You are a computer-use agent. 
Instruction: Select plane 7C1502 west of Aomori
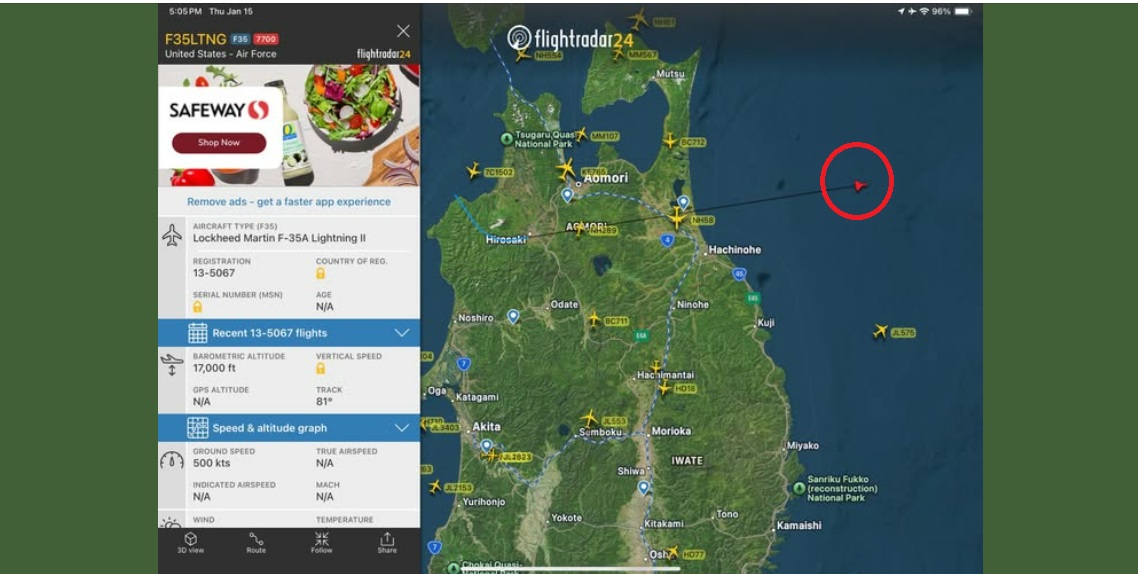(x=474, y=171)
